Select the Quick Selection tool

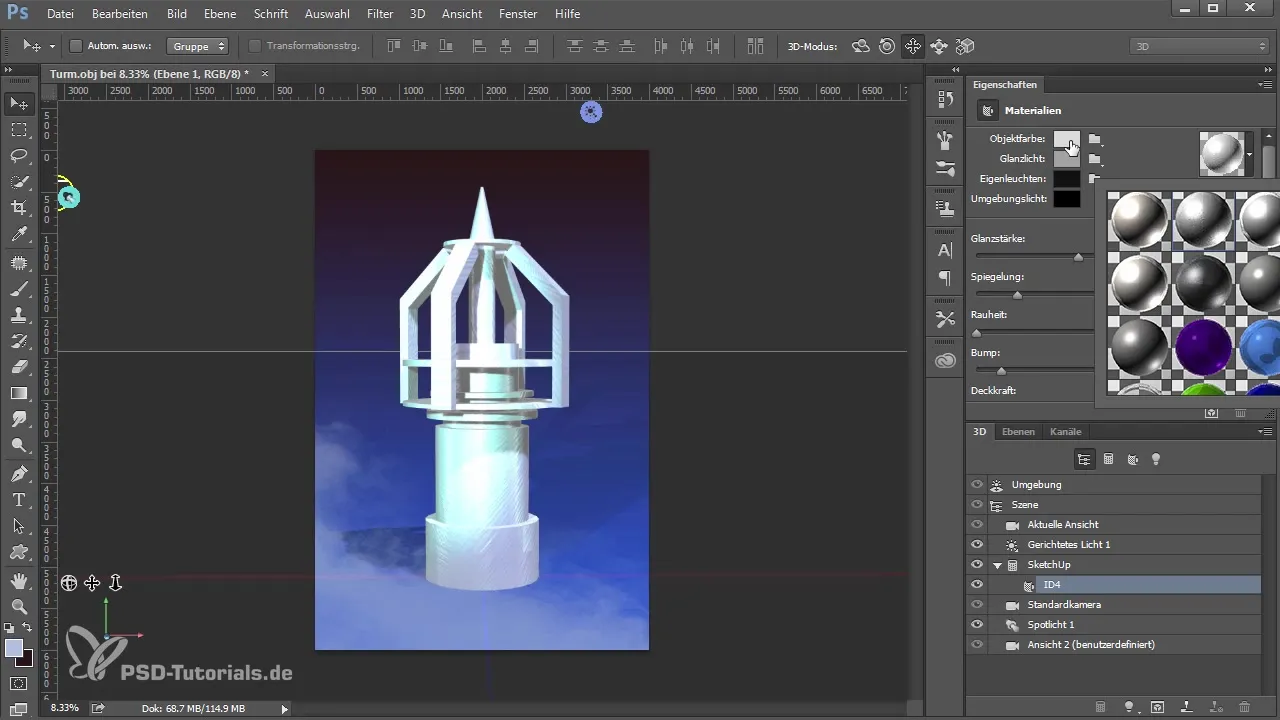coord(19,181)
